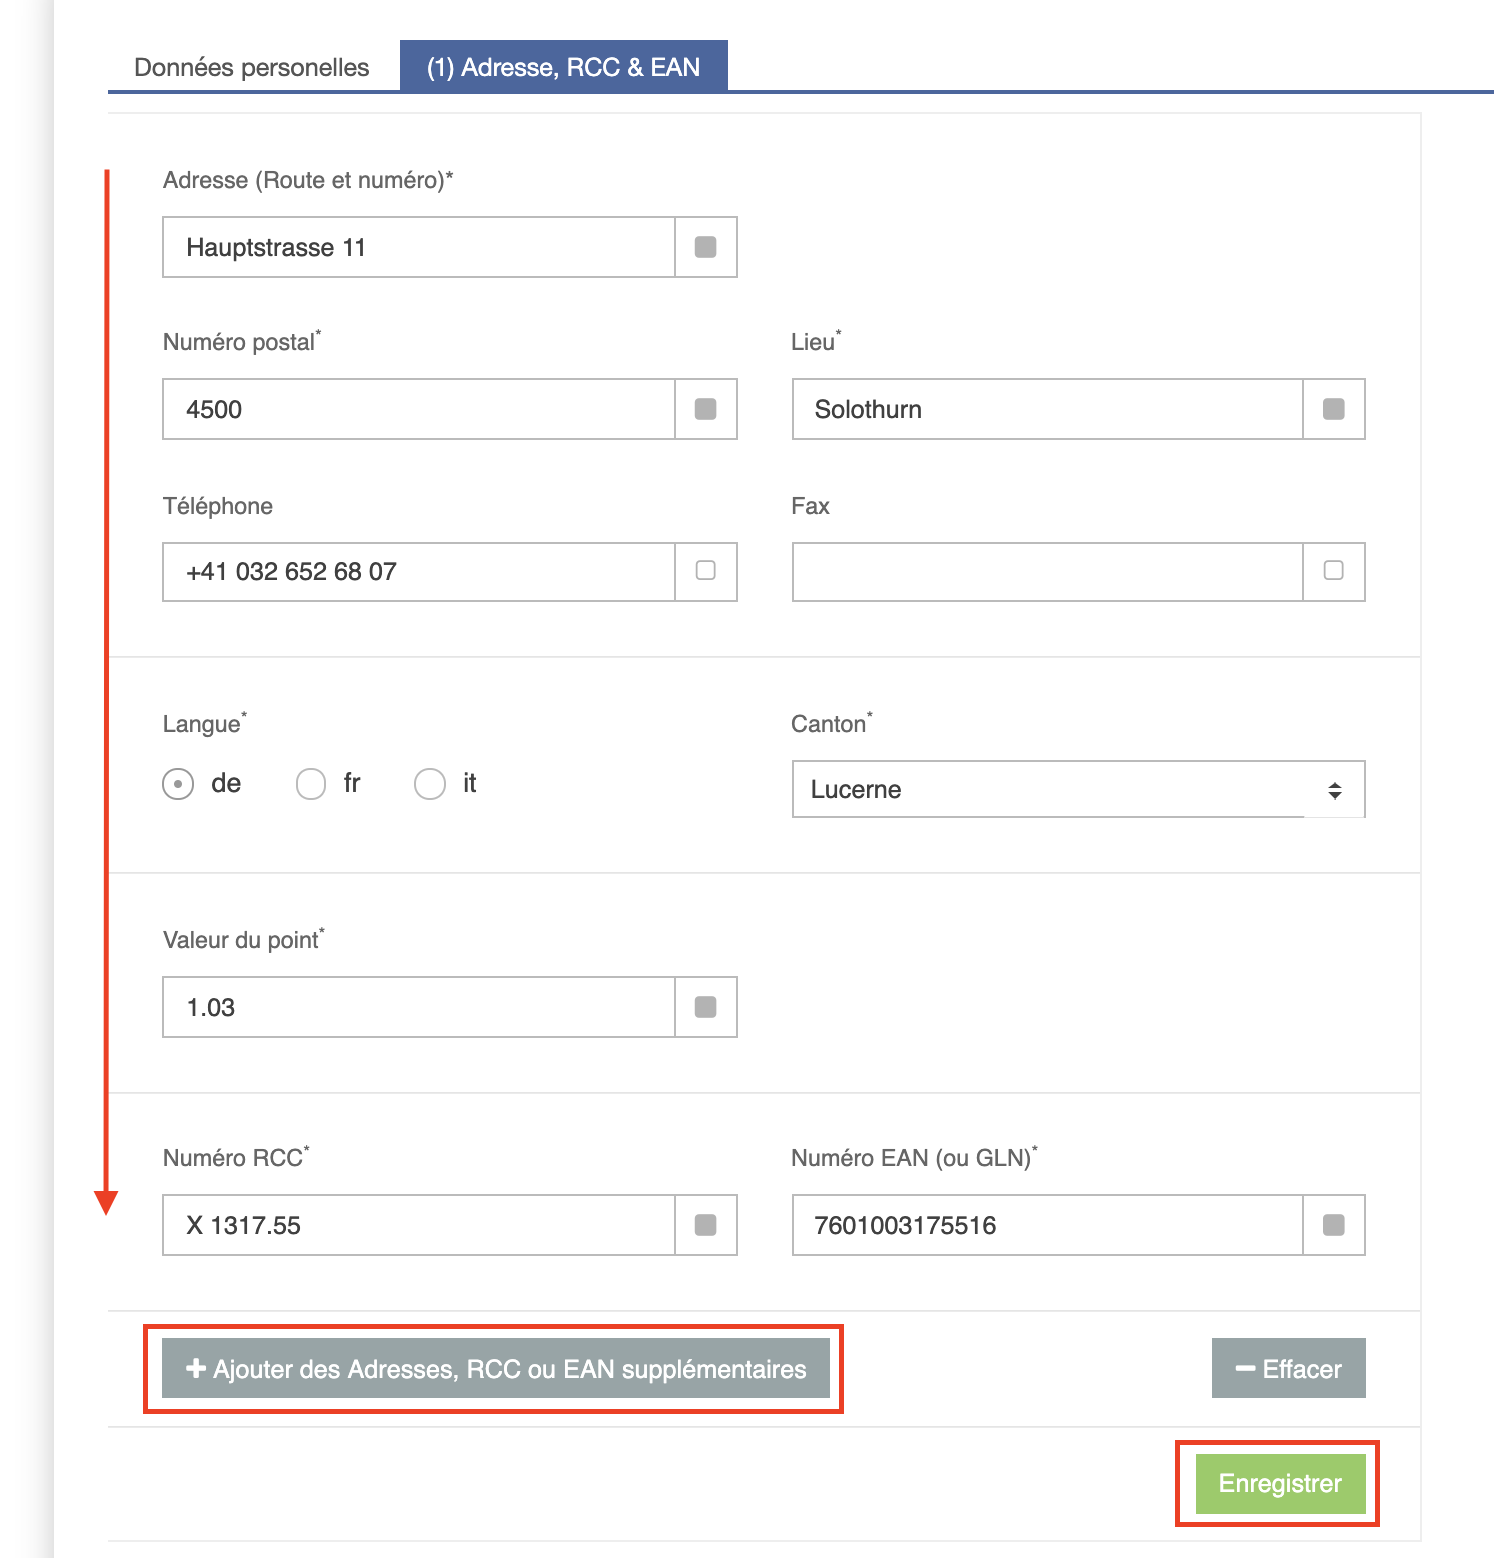
Task: Click the empty Fax input field
Action: (x=1047, y=572)
